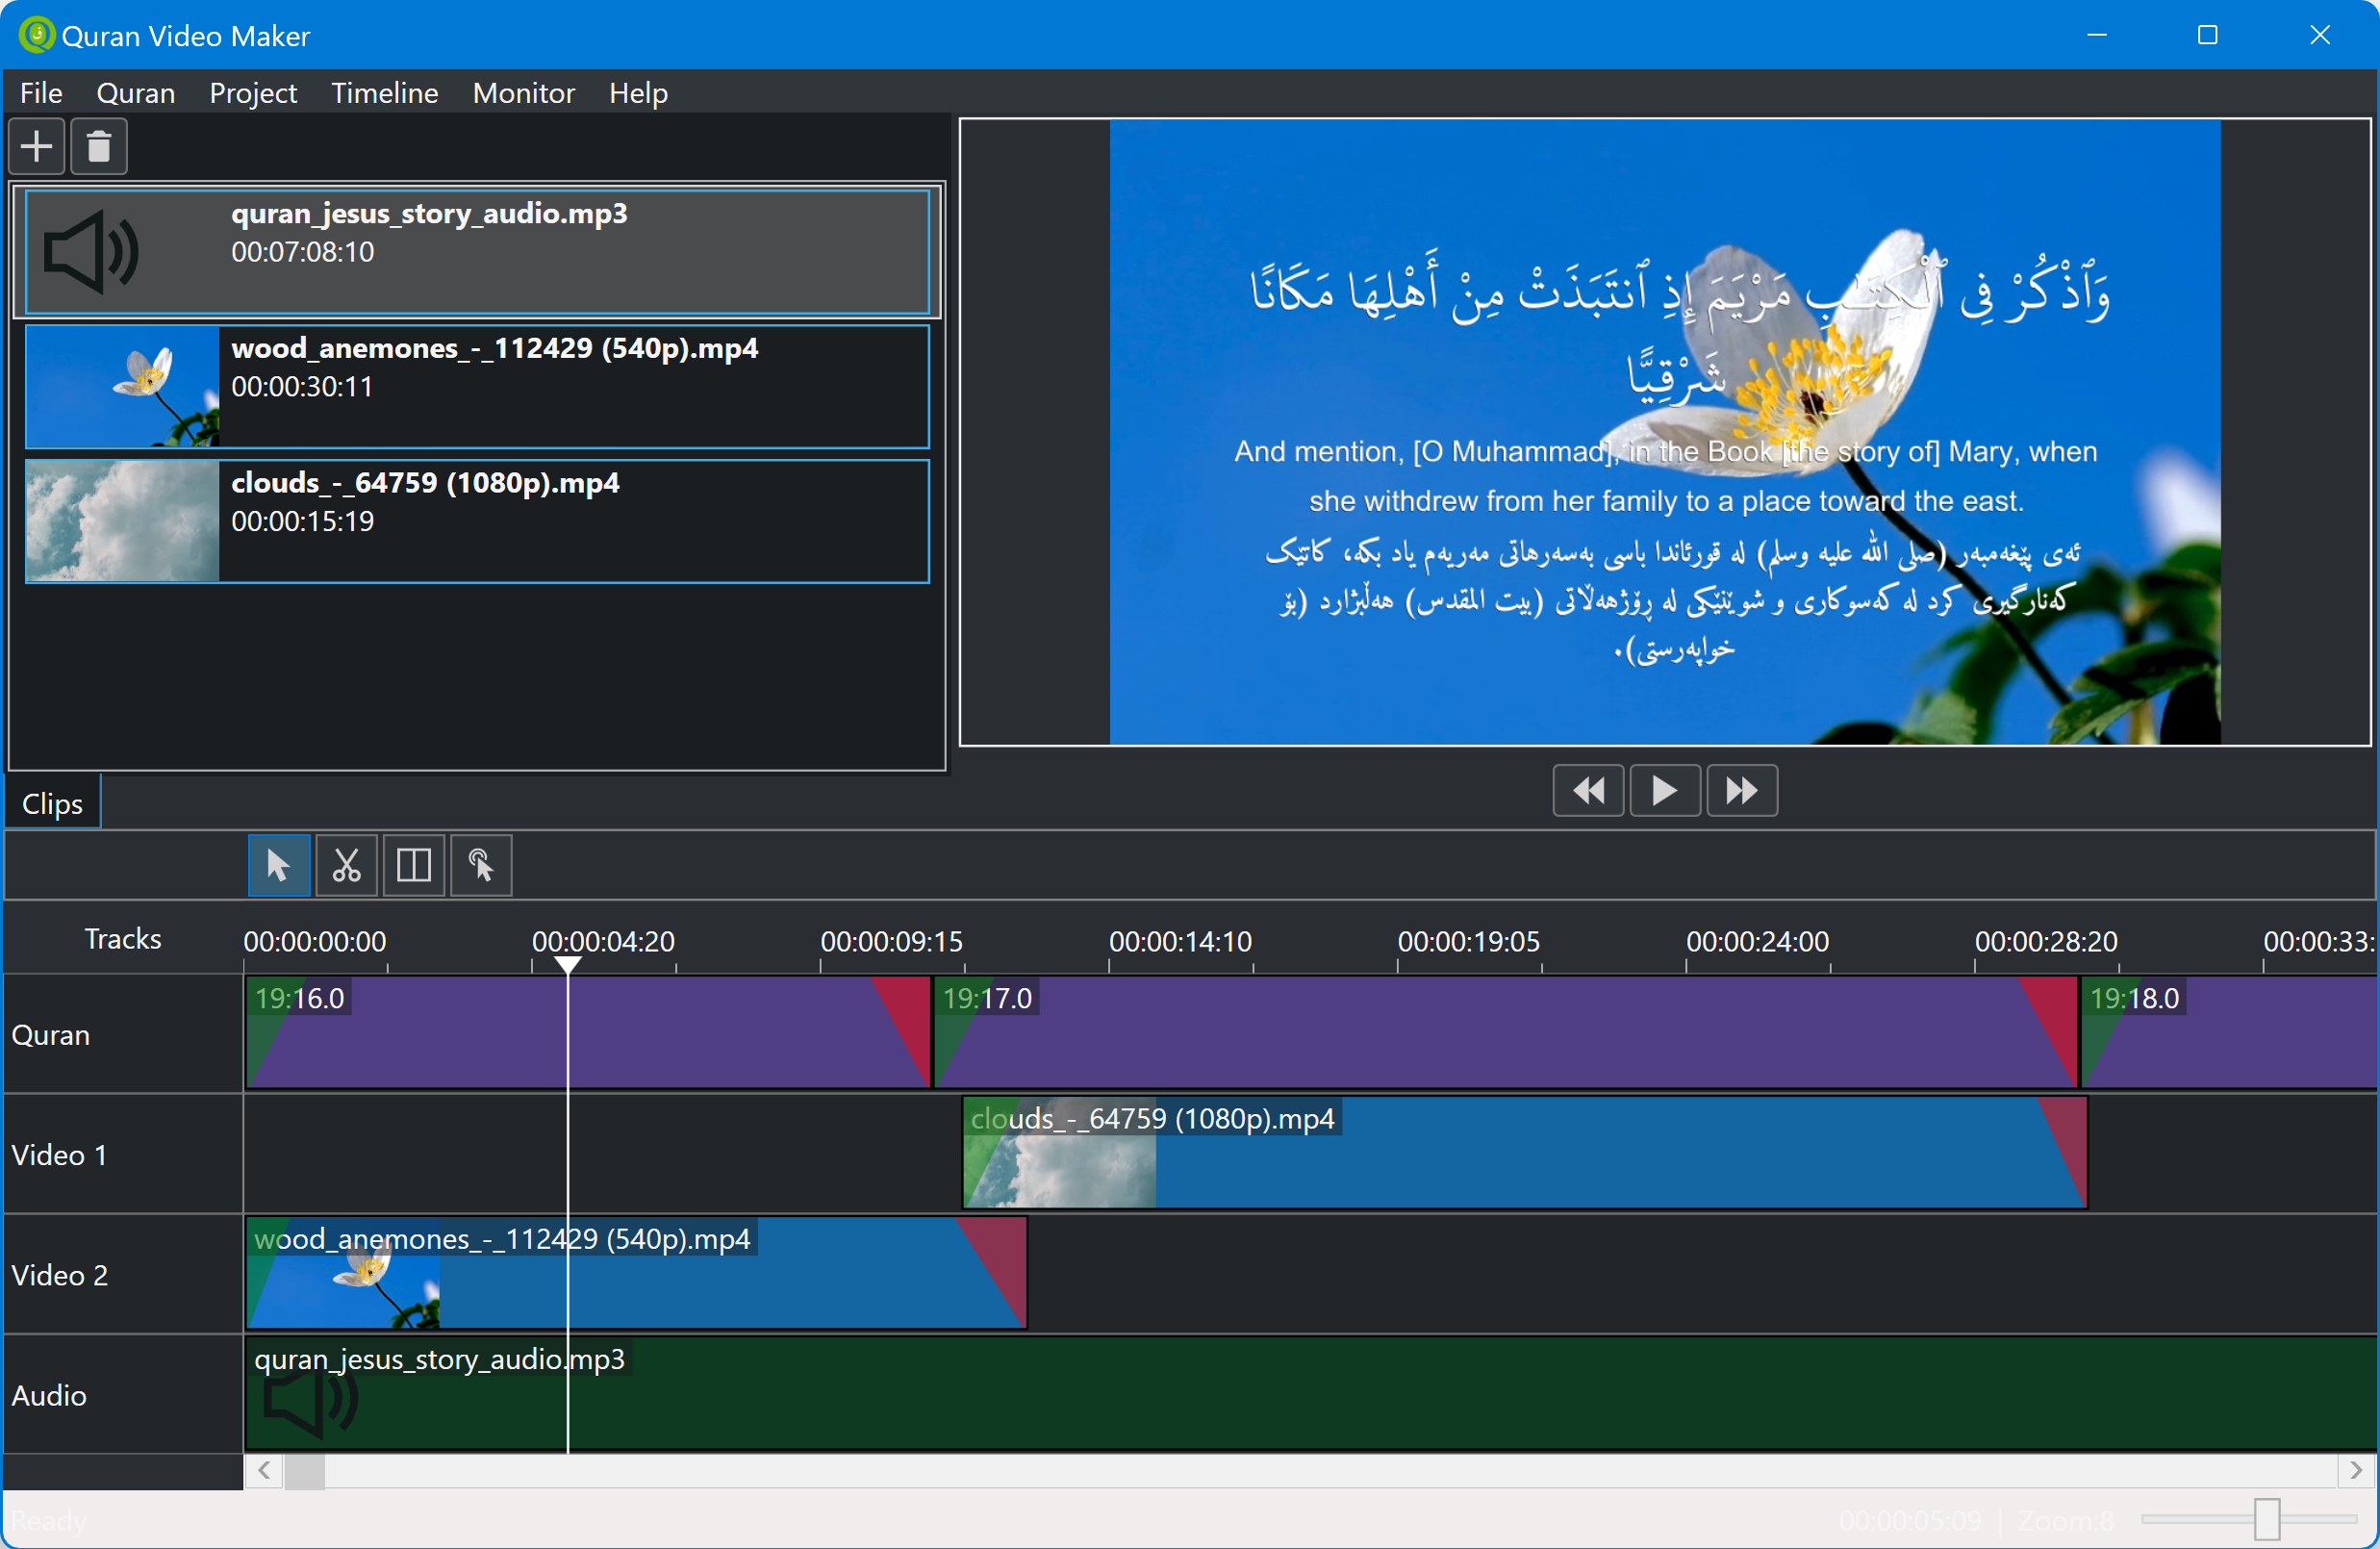
Task: Activate the scissors cut tool
Action: [346, 865]
